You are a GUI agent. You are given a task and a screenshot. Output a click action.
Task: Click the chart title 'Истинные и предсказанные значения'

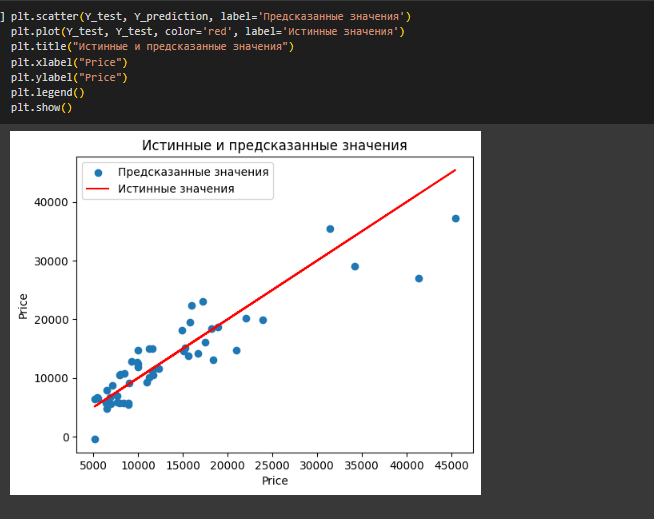[274, 145]
